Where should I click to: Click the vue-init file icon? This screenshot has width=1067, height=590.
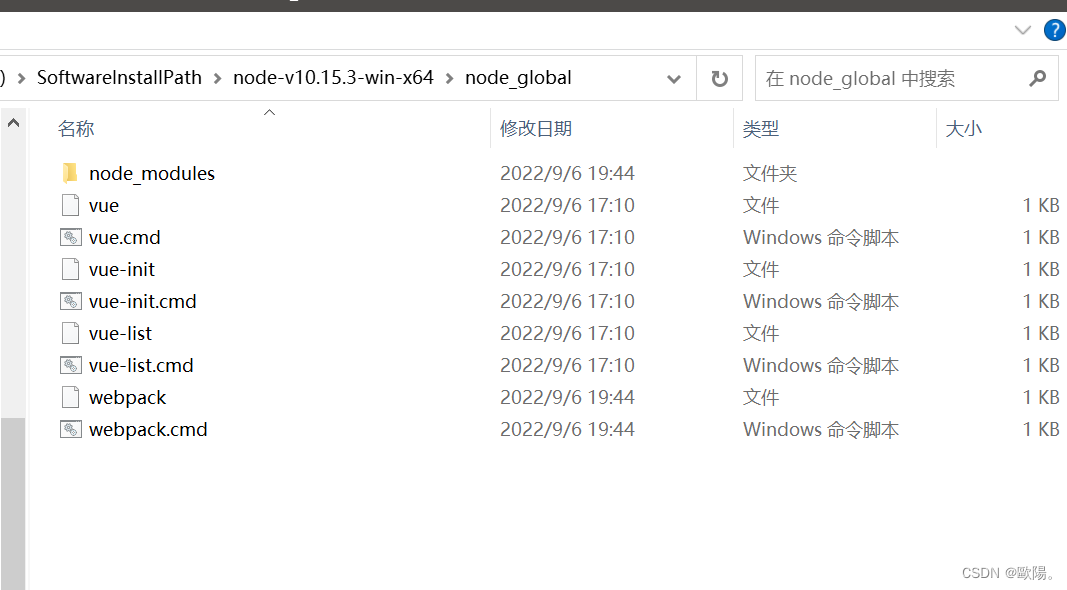pyautogui.click(x=70, y=269)
